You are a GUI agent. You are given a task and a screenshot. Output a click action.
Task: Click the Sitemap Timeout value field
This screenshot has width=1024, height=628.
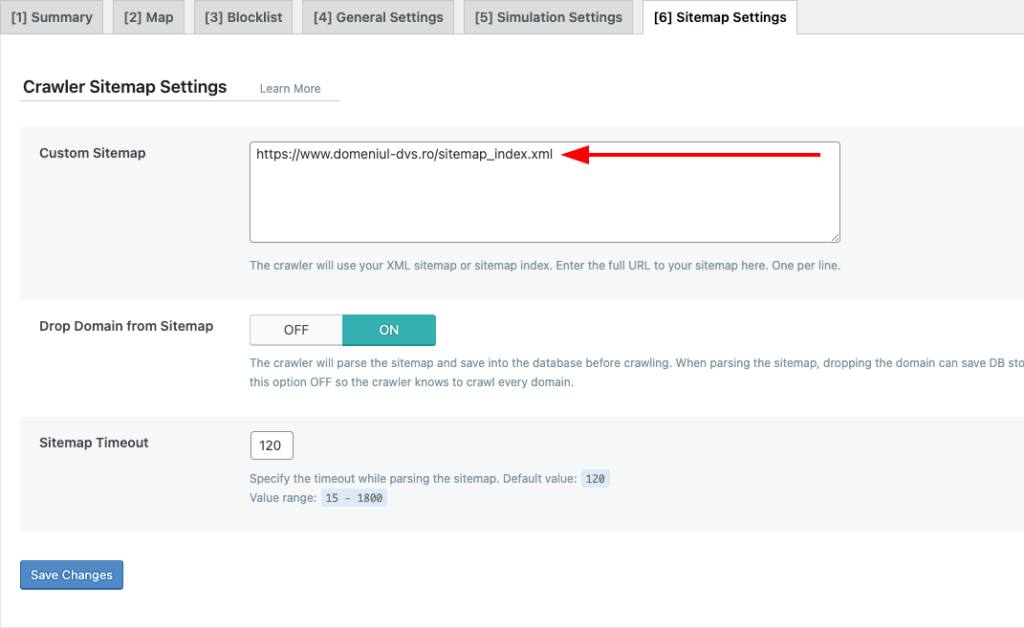tap(271, 445)
